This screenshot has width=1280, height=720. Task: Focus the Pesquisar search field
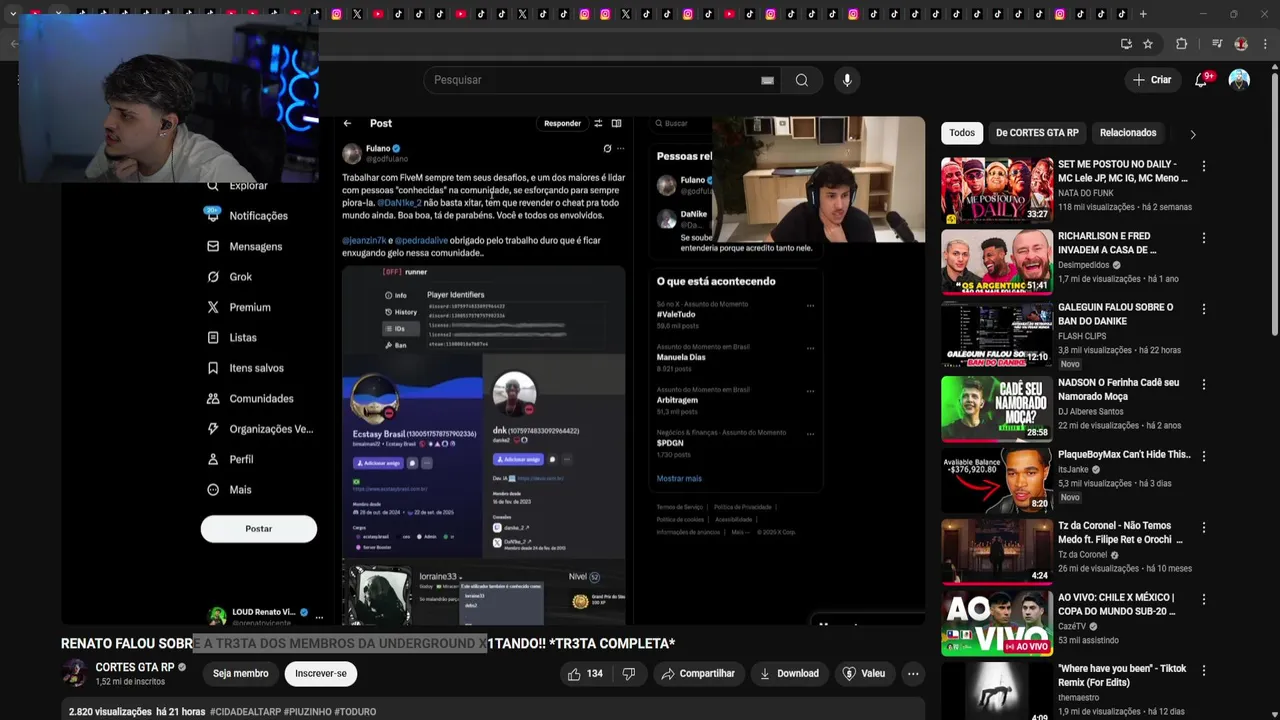click(x=600, y=80)
